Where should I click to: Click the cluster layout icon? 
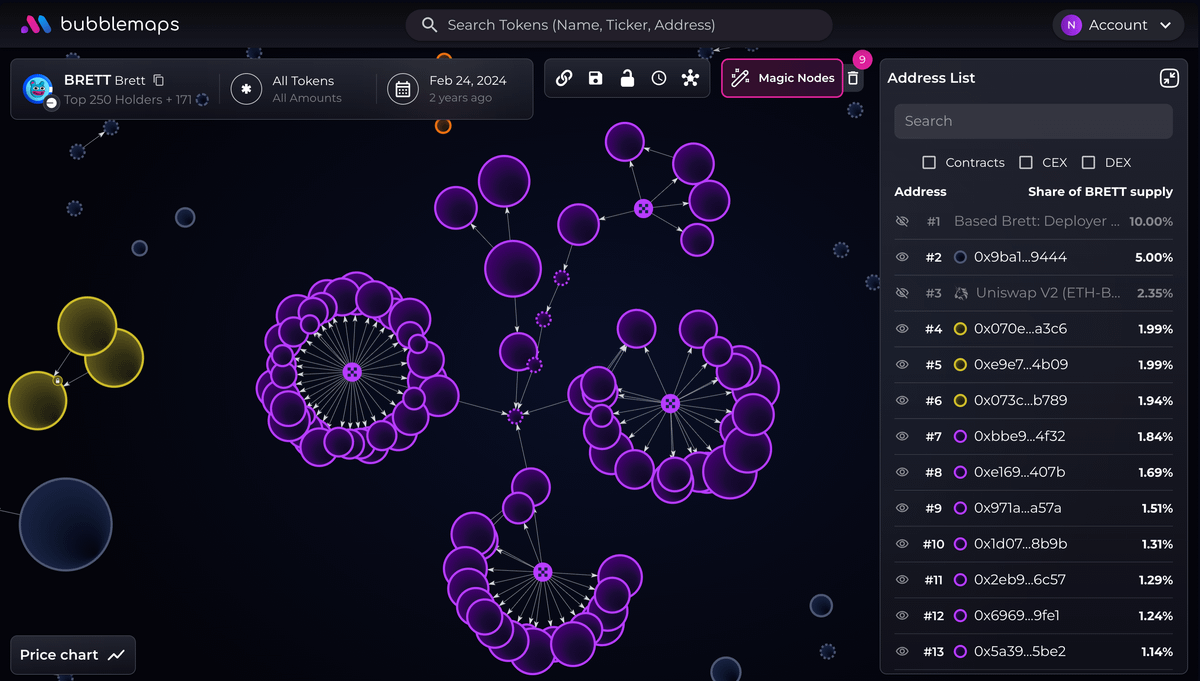(690, 78)
